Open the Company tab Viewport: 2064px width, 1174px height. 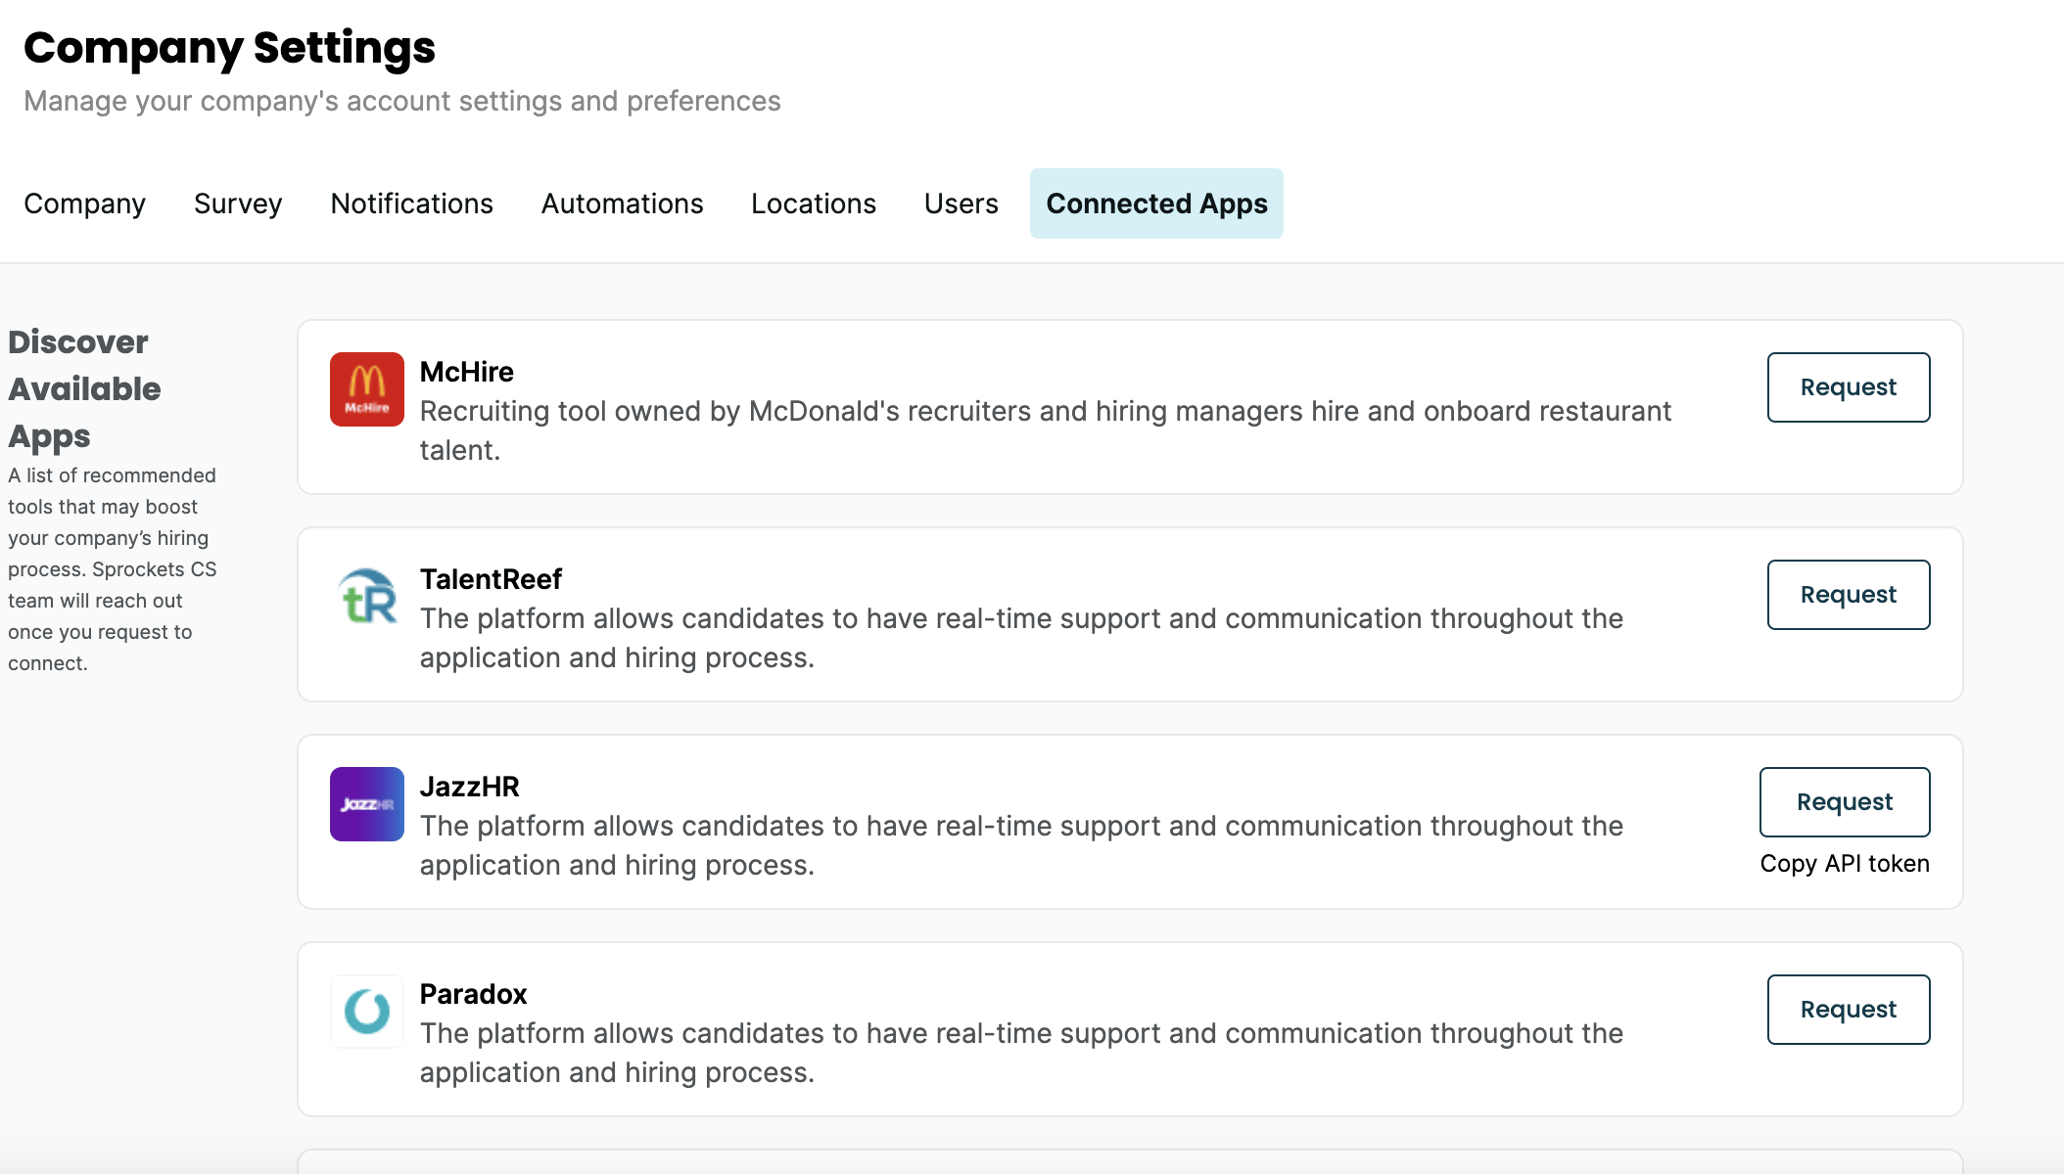pos(85,204)
